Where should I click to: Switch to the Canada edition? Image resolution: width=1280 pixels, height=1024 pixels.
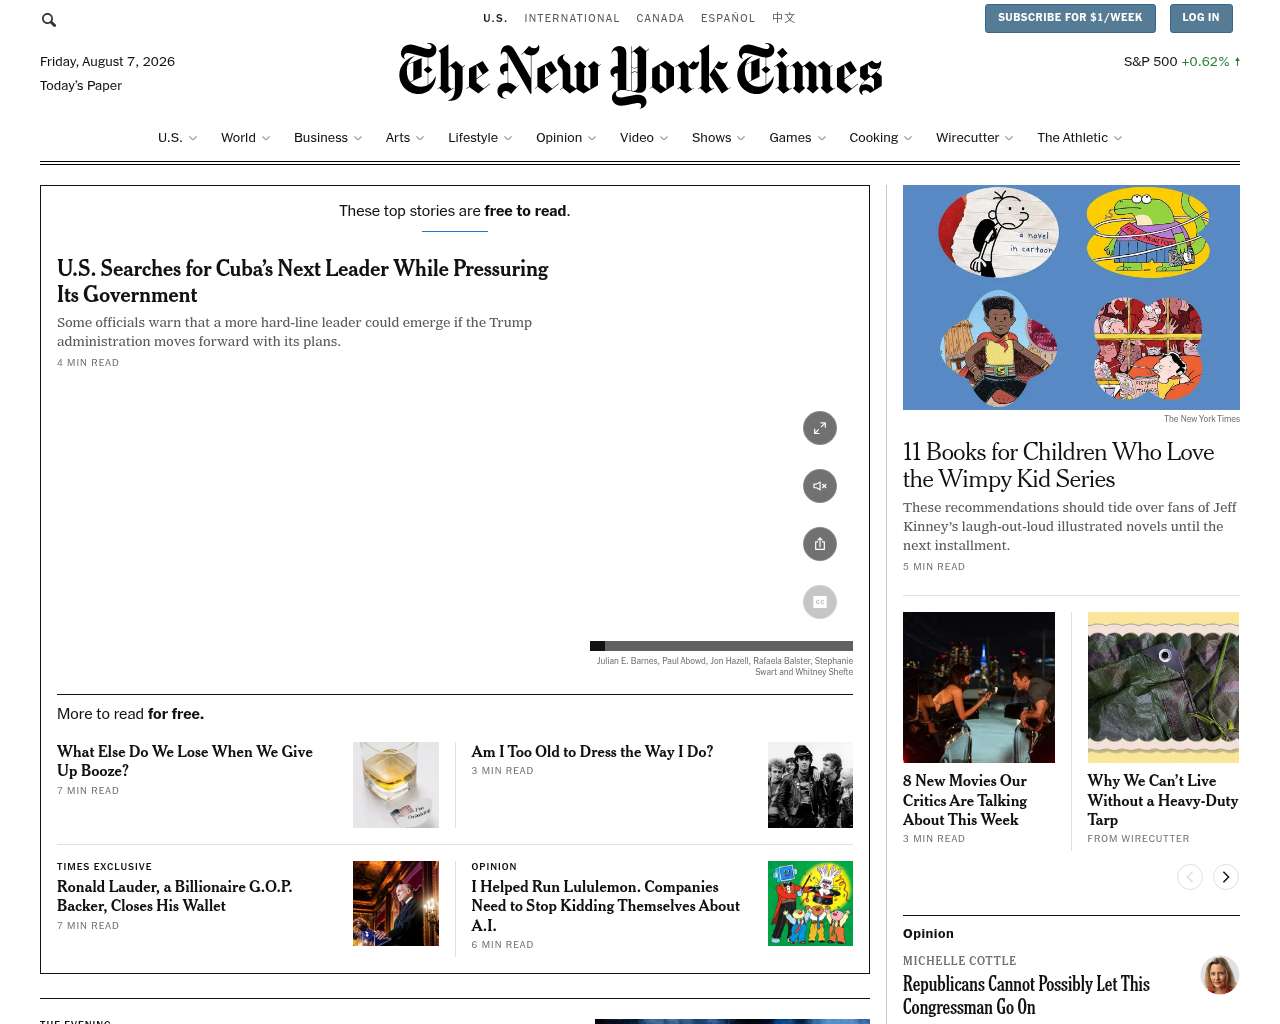tap(660, 18)
